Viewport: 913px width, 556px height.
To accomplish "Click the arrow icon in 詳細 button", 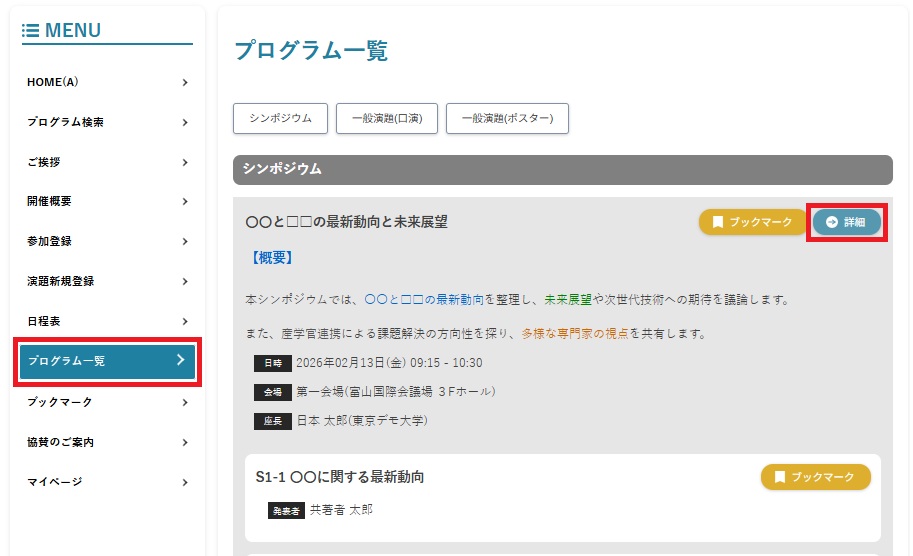I will 831,222.
